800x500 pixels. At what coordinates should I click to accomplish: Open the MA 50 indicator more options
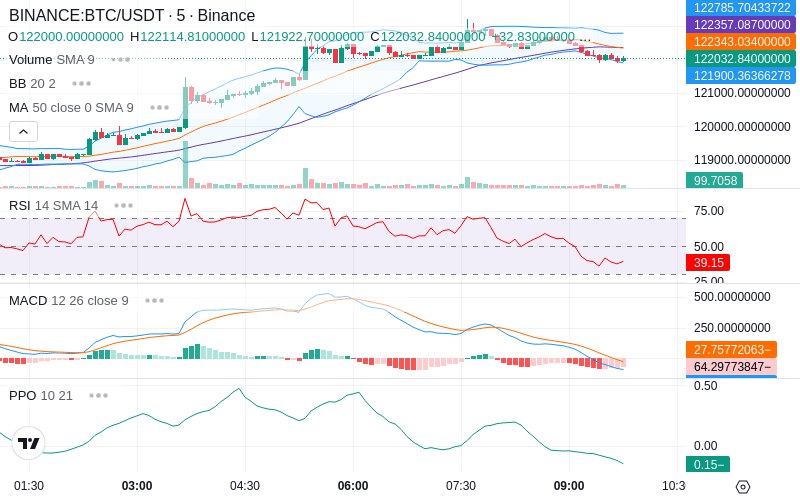point(160,108)
